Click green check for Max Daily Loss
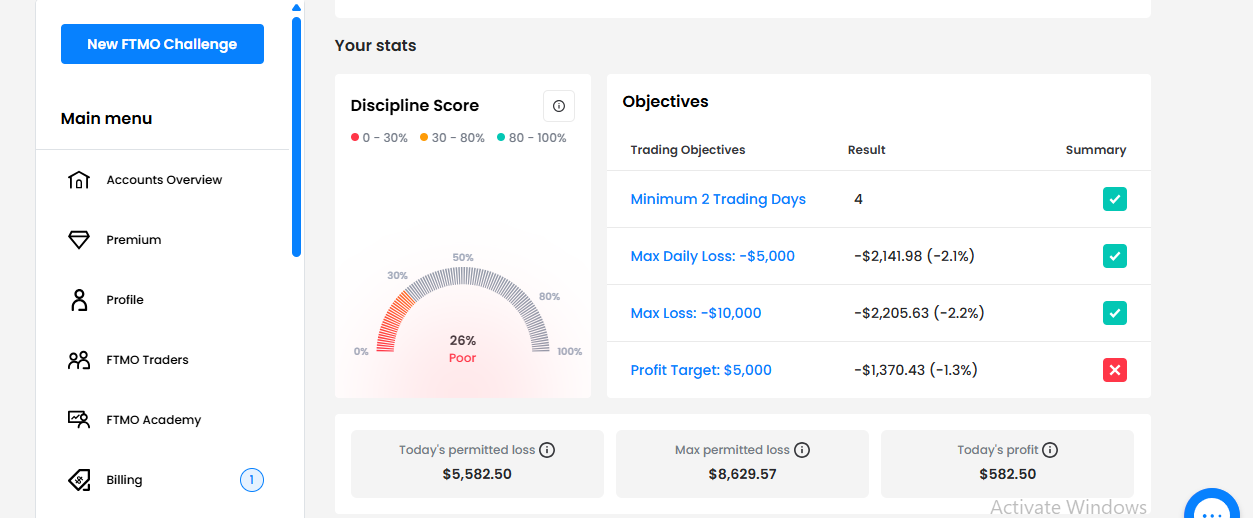The width and height of the screenshot is (1253, 518). tap(1115, 256)
